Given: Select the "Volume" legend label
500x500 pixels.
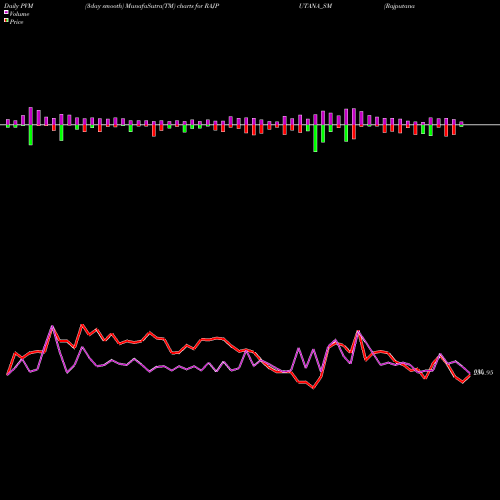Looking at the screenshot, I should tap(19, 14).
